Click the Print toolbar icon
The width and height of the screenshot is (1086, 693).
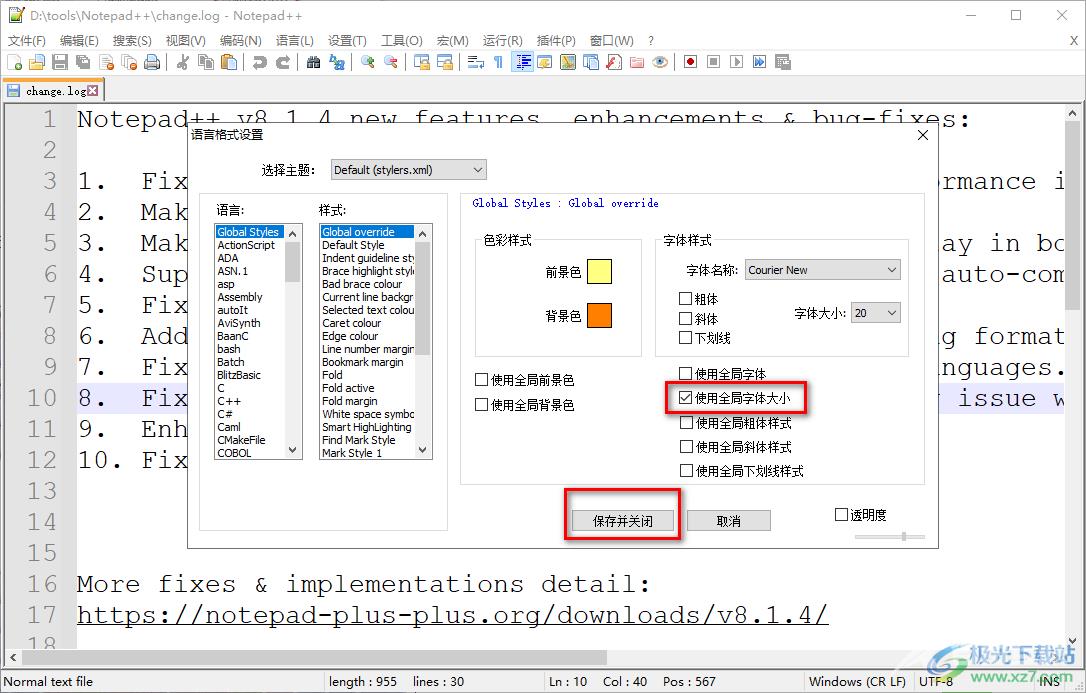point(152,62)
